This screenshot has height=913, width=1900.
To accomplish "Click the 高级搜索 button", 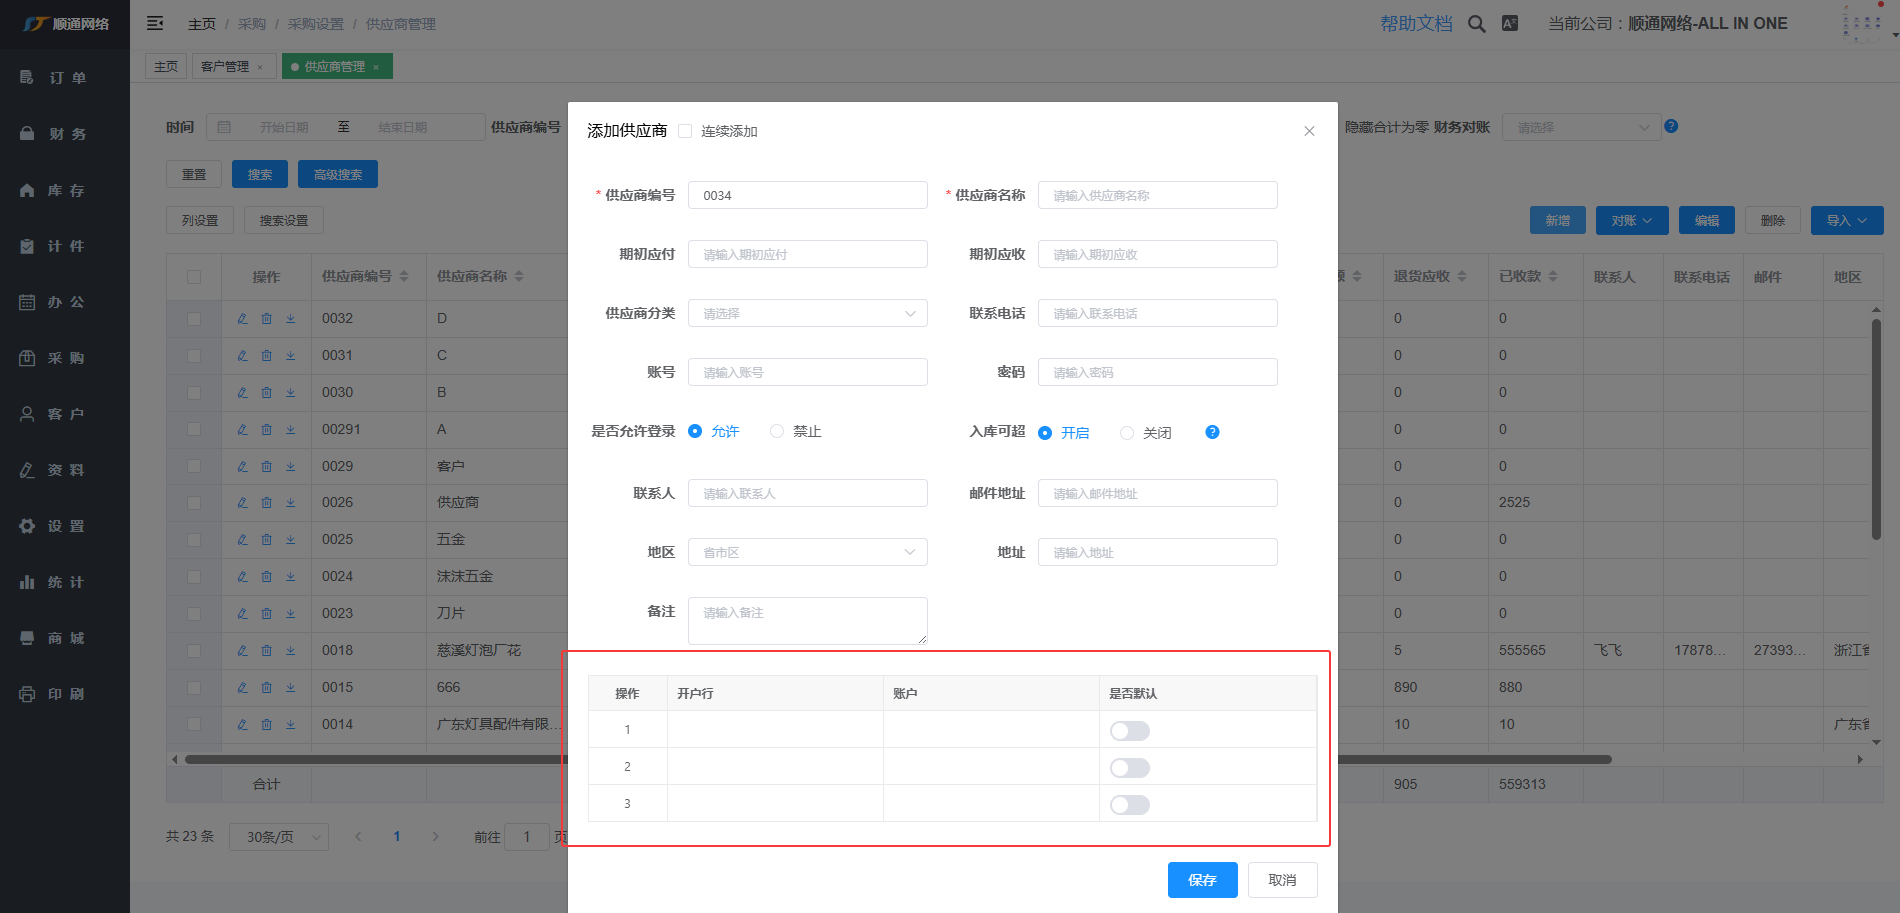I will pyautogui.click(x=338, y=174).
